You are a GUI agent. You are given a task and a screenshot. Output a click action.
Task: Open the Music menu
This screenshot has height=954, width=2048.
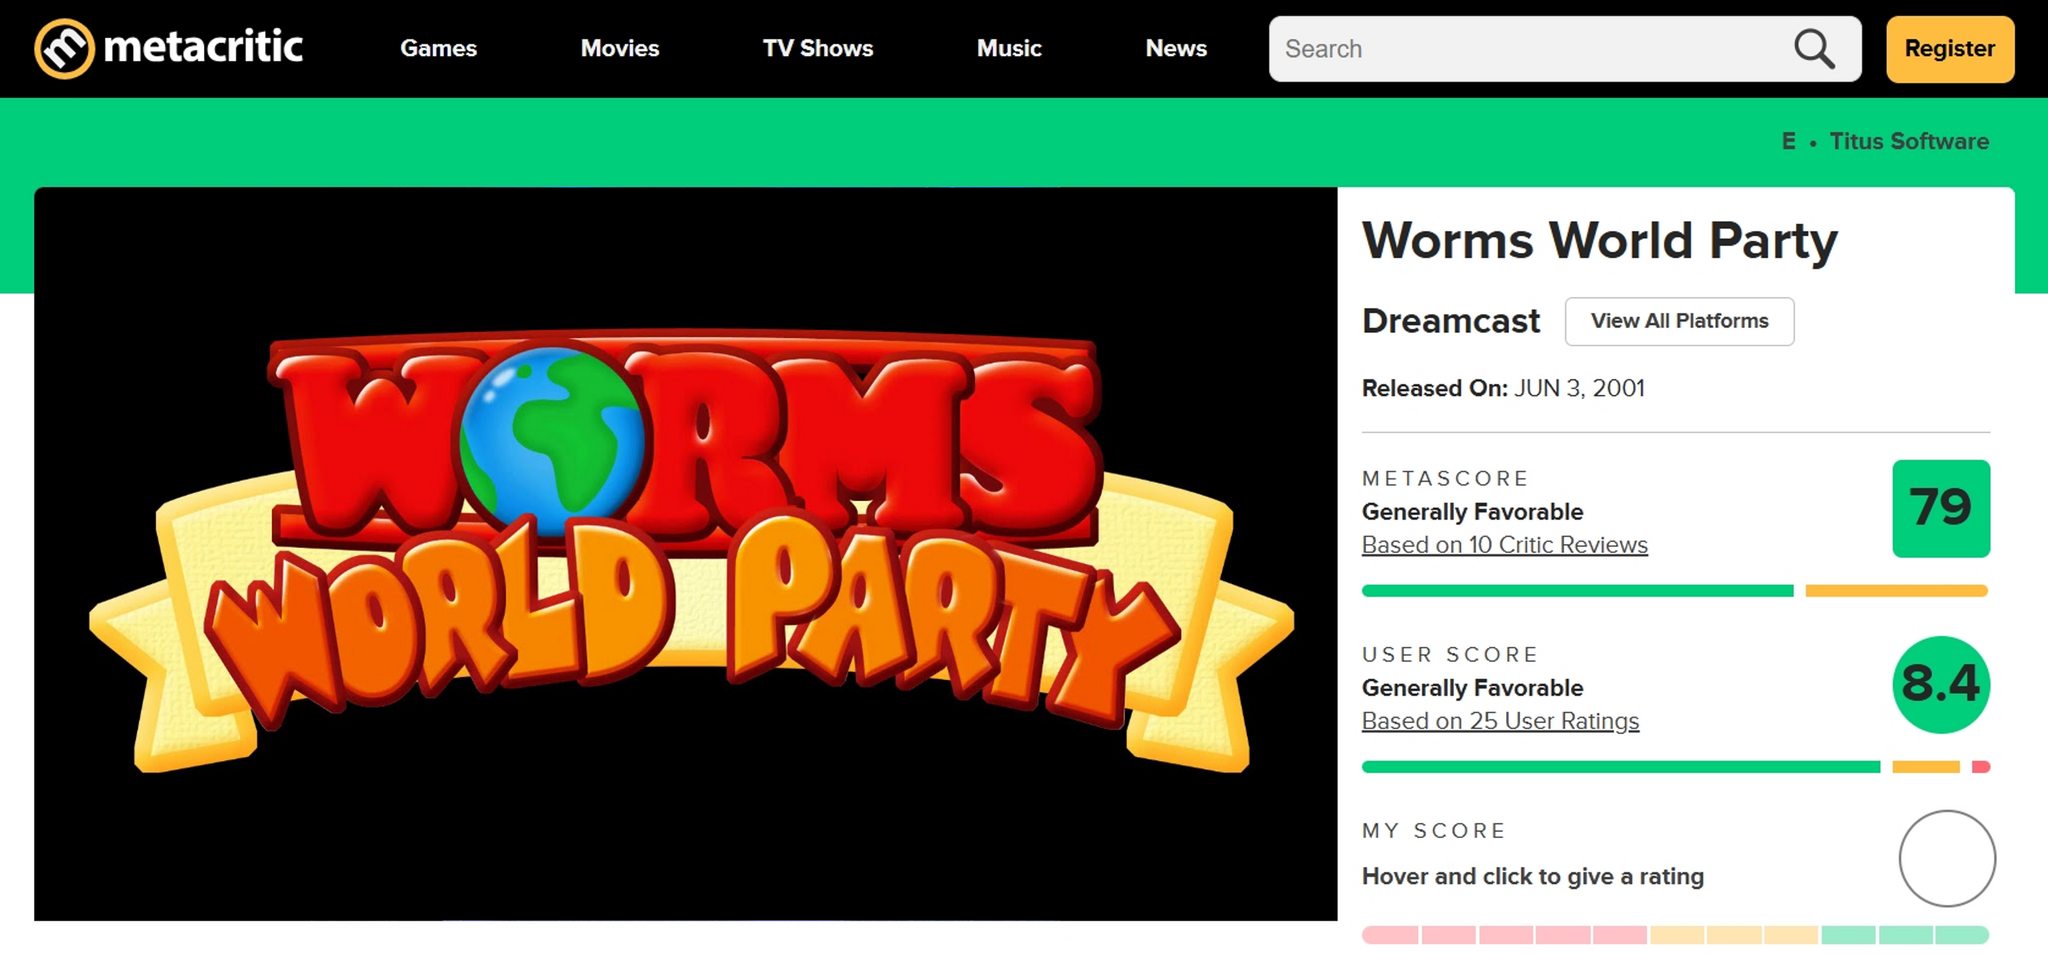tap(1009, 48)
